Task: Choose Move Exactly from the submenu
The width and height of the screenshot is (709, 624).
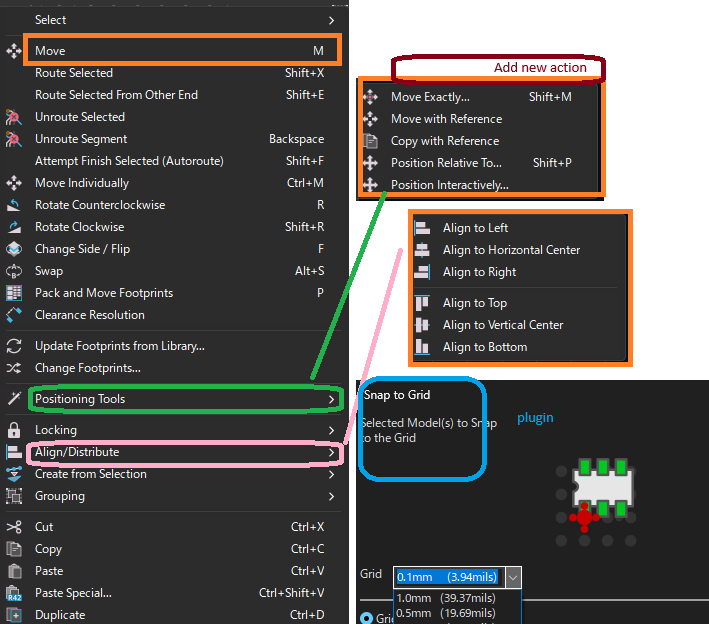Action: [430, 97]
